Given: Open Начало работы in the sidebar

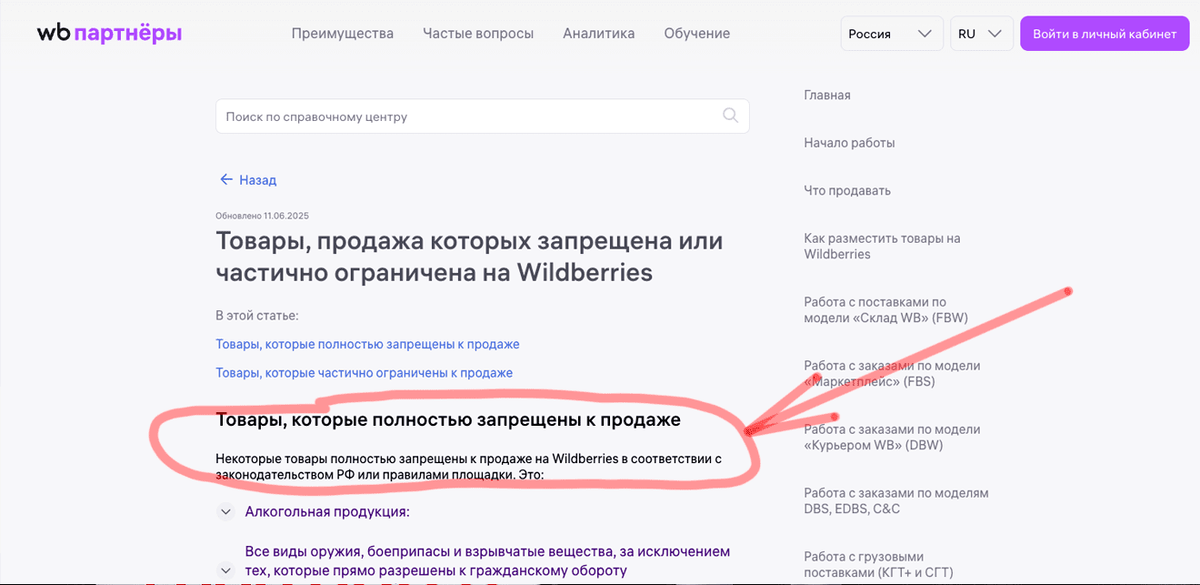Looking at the screenshot, I should (849, 143).
